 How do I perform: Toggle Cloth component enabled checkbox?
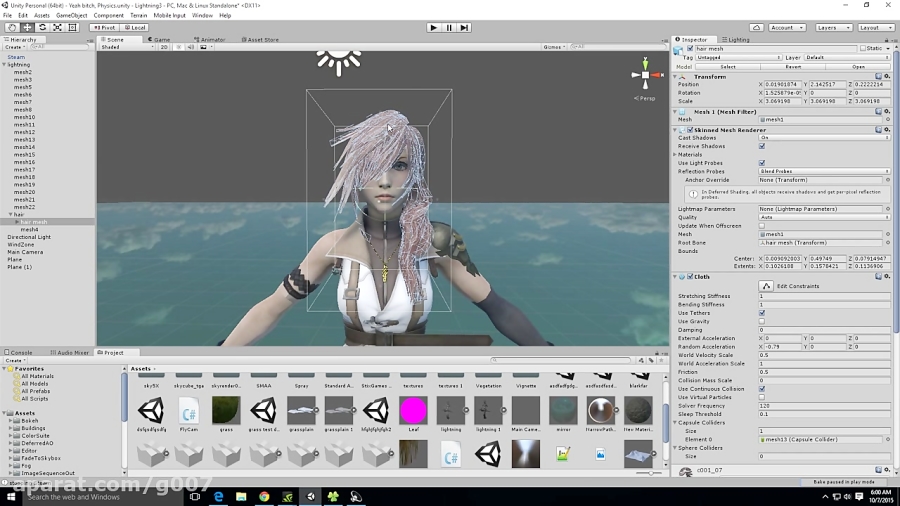coord(690,277)
